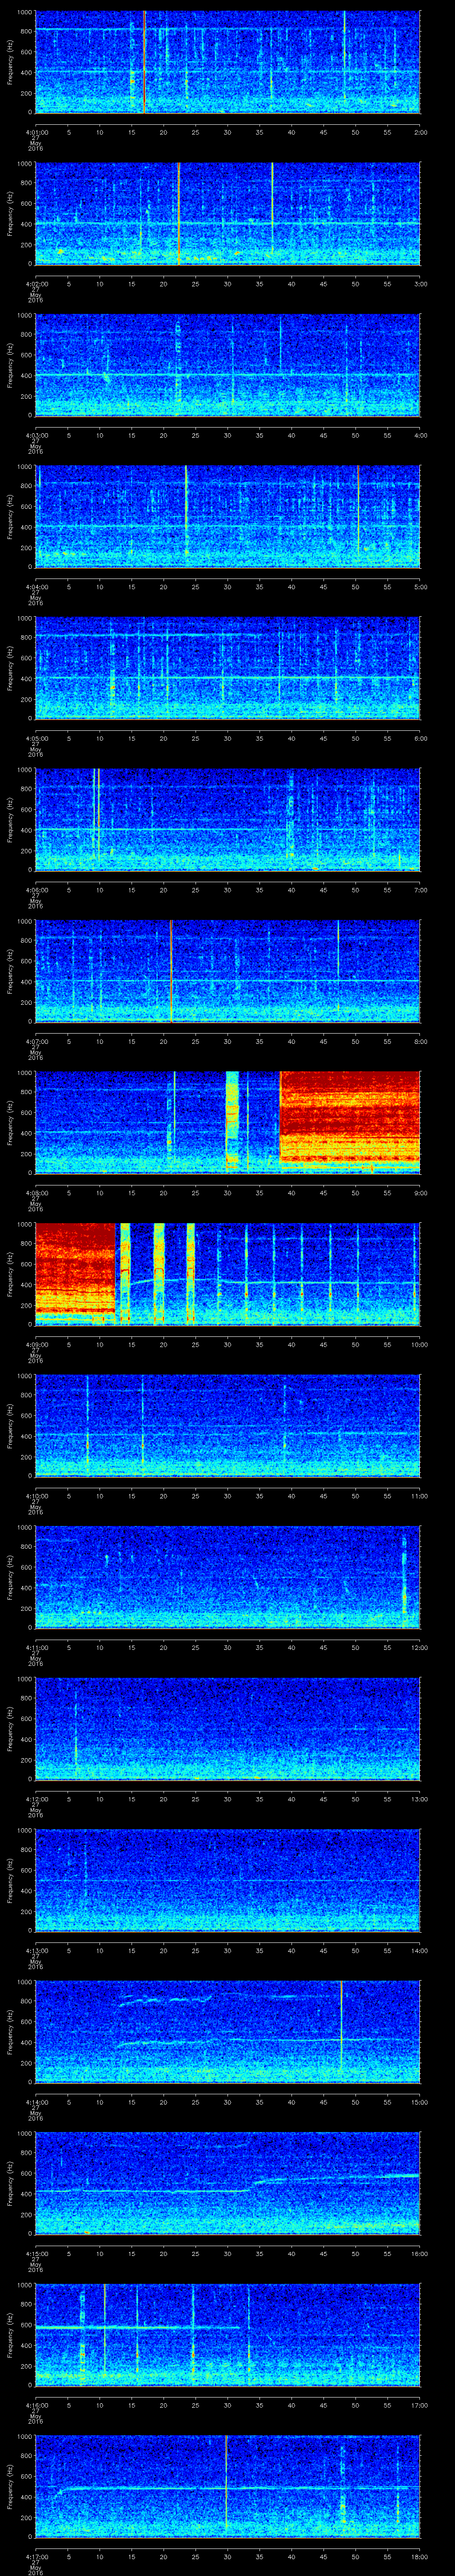Click the spectrogram panel starting at 4:10:00
The height and width of the screenshot is (2576, 455).
coord(228,1426)
